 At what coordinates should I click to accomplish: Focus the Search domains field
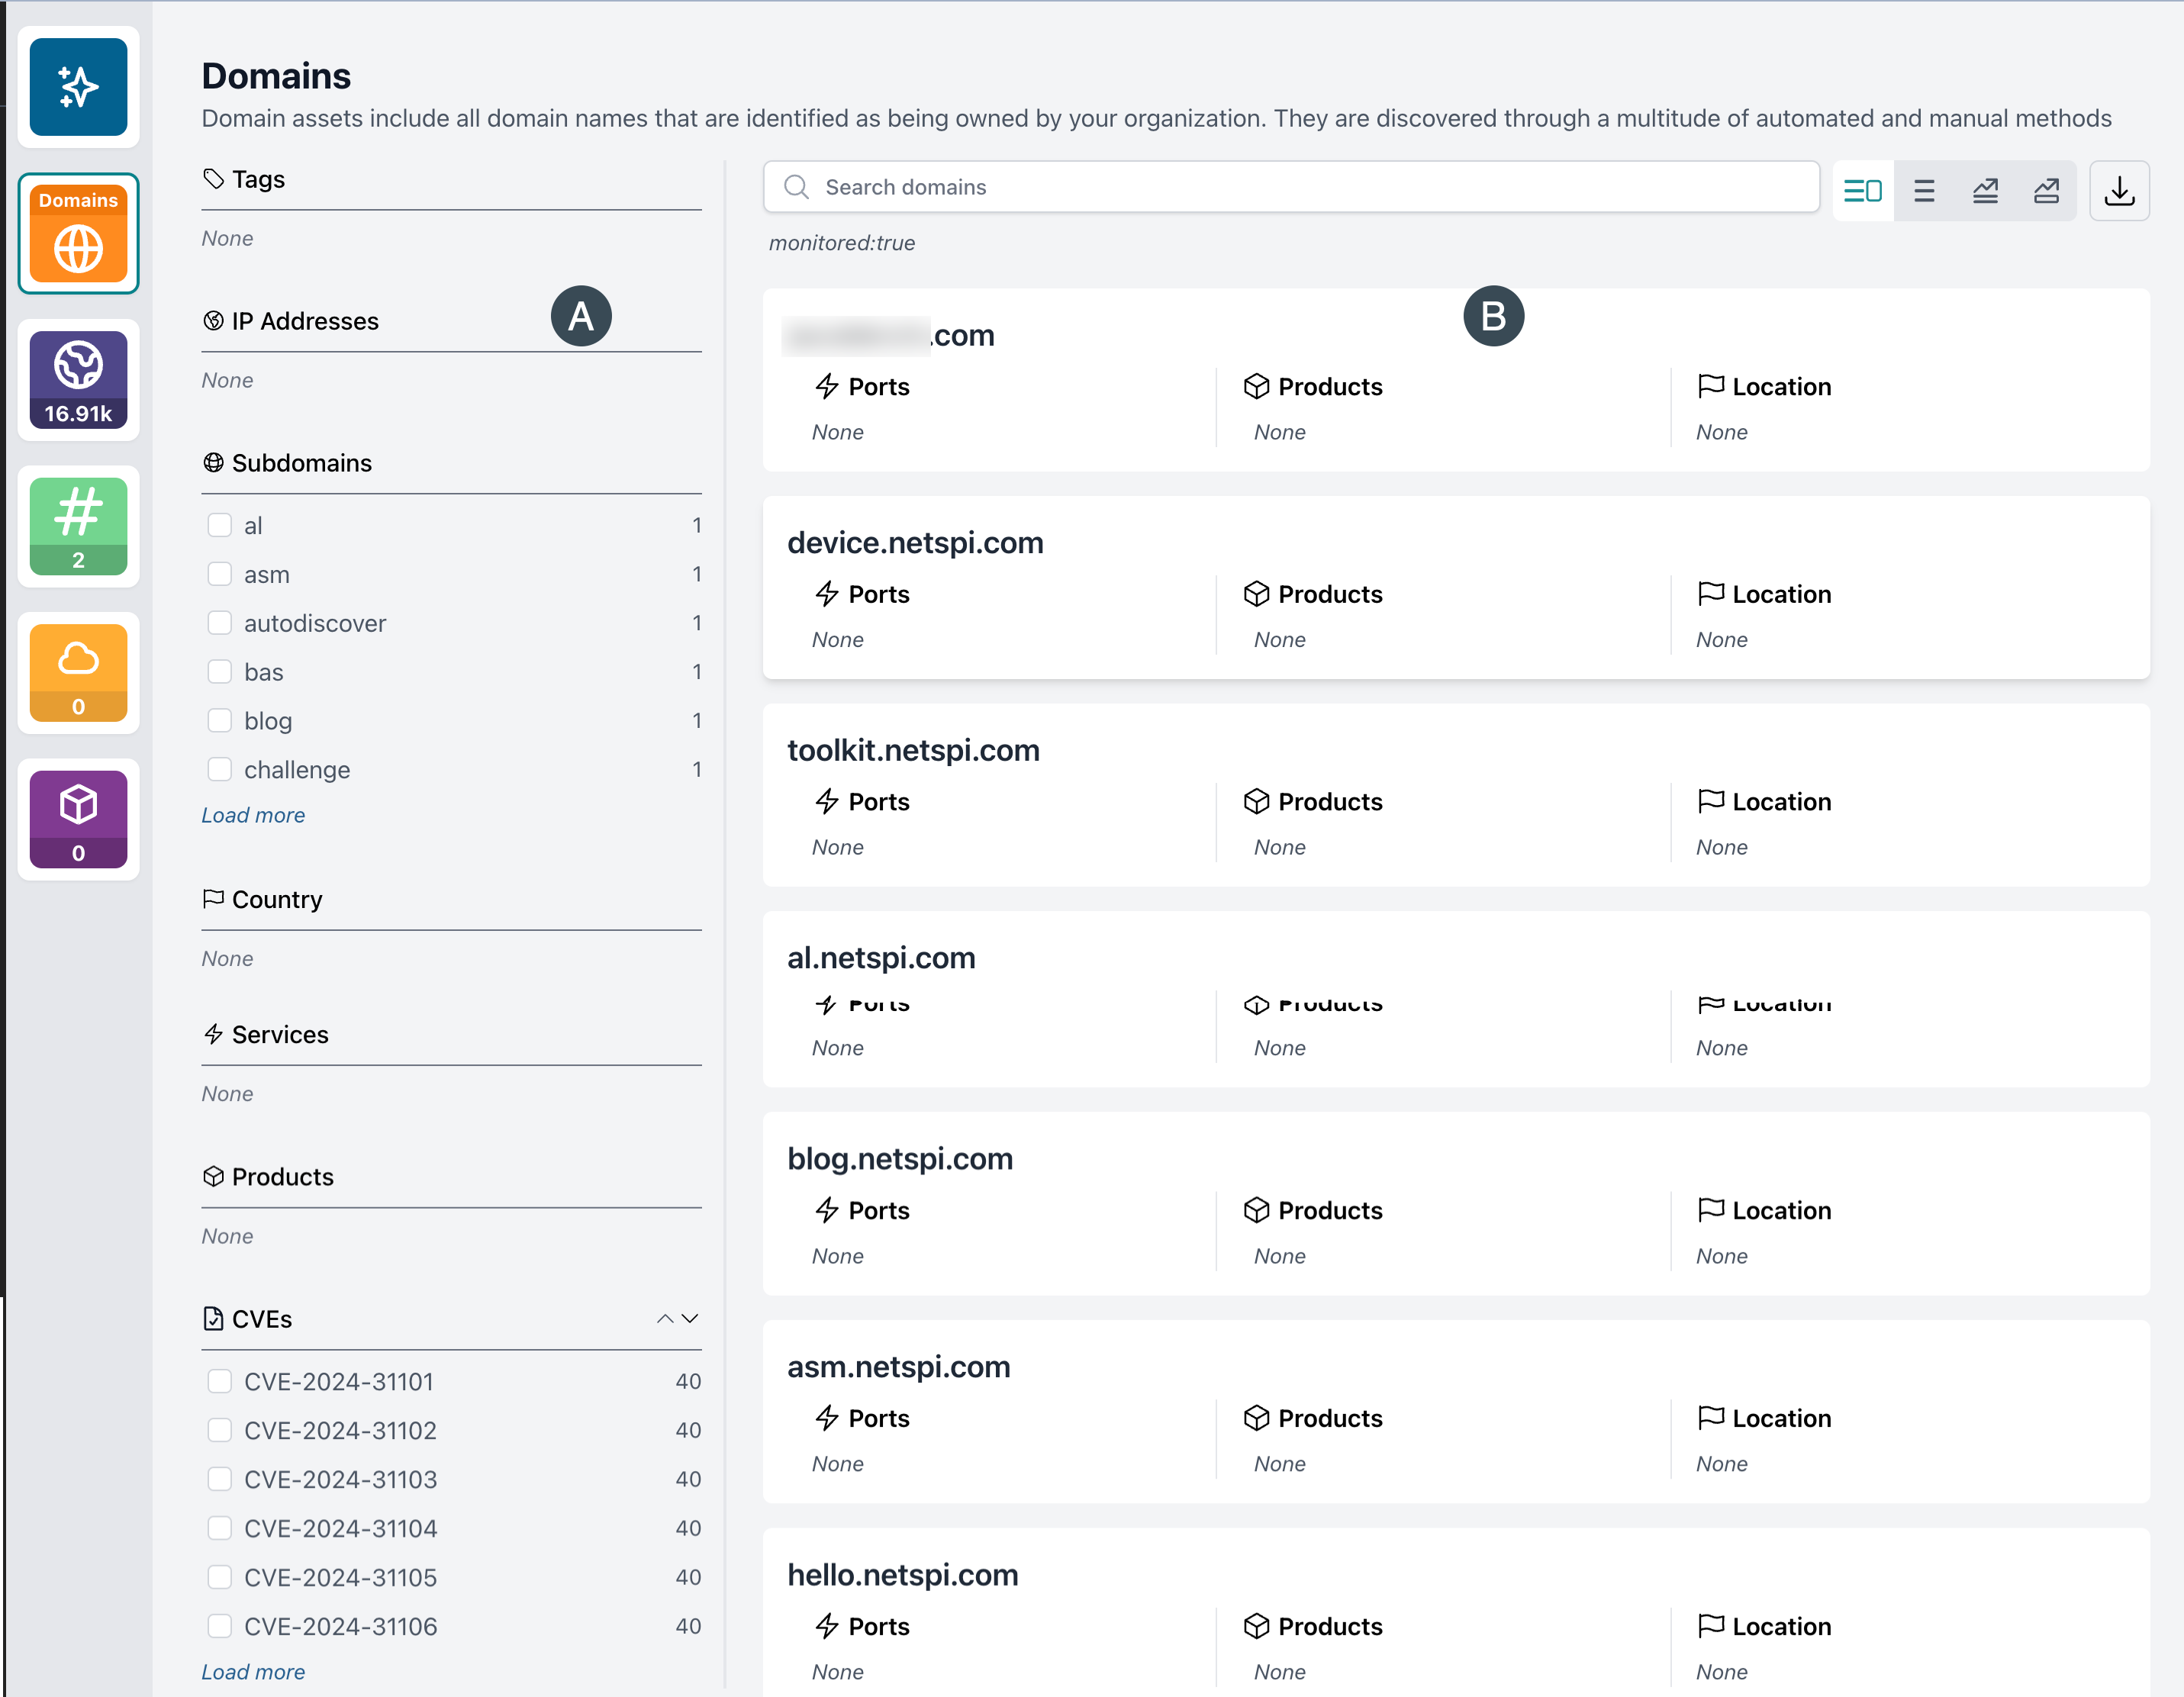(1291, 187)
